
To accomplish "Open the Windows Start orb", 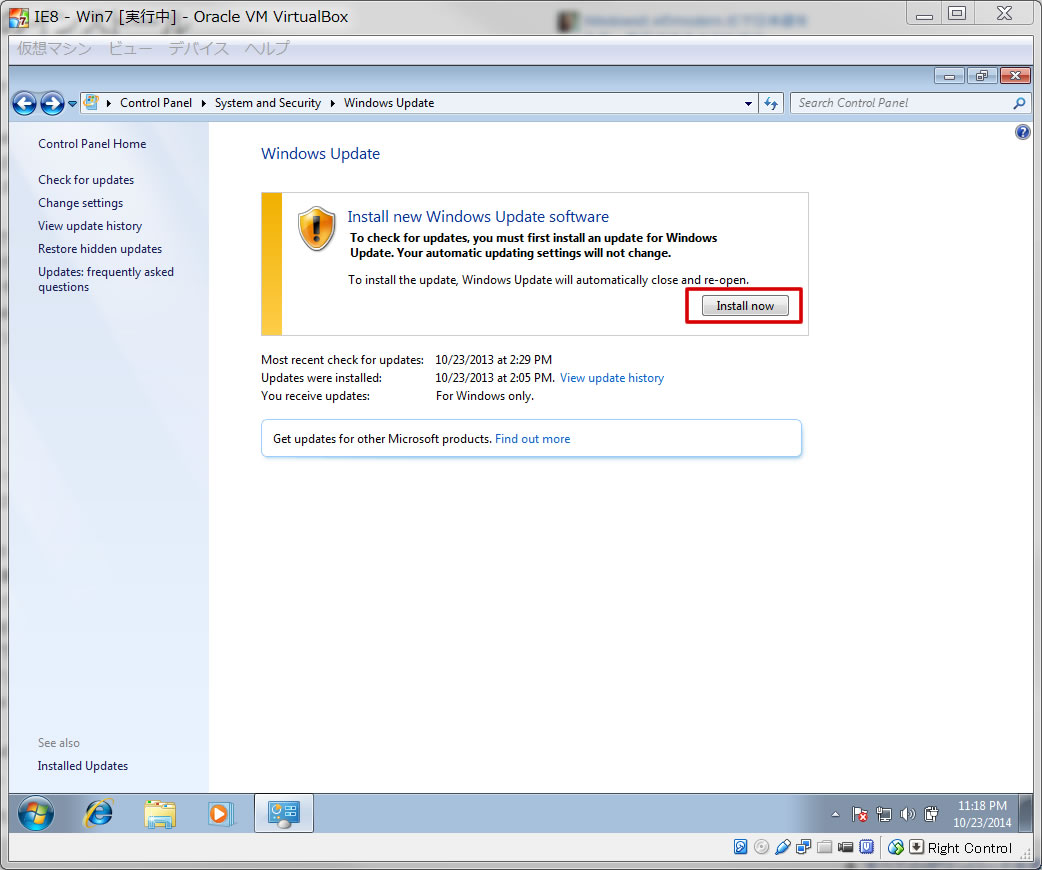I will pyautogui.click(x=36, y=813).
